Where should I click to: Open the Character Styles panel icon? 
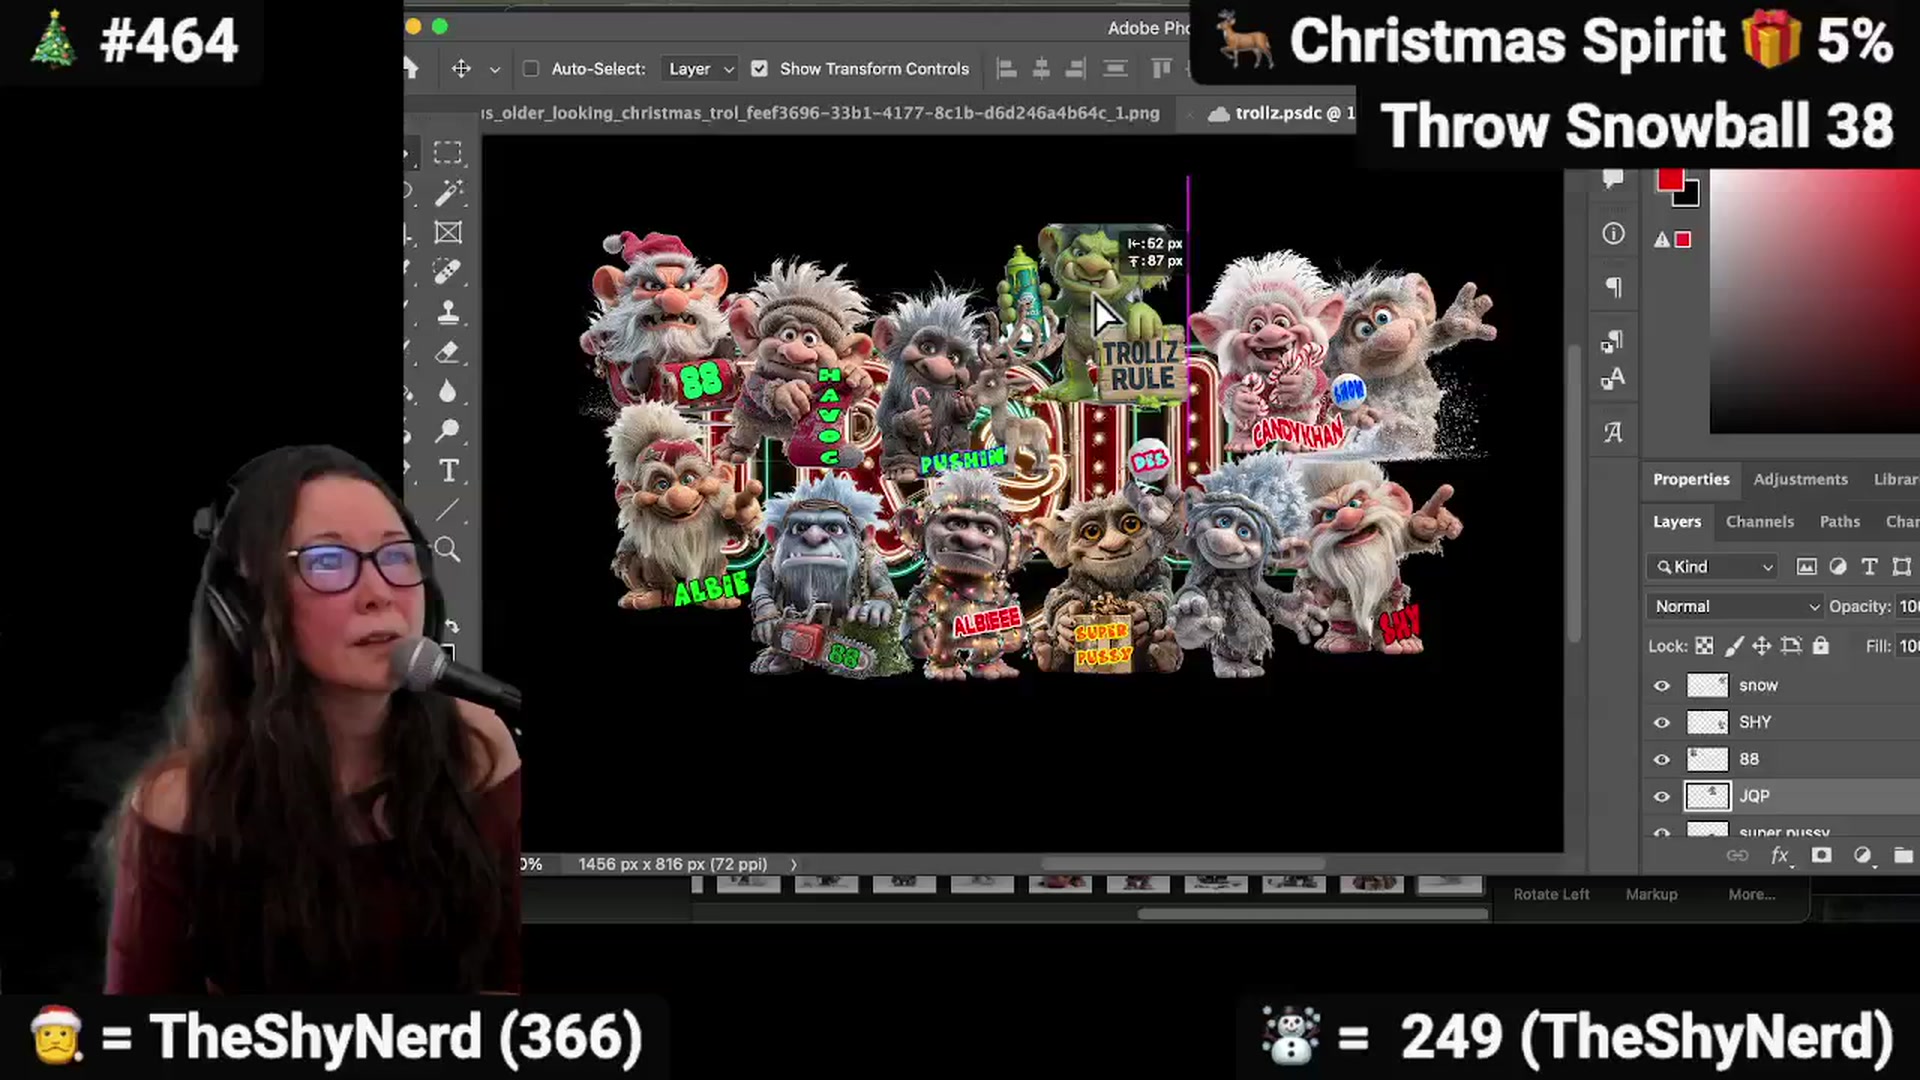1613,378
